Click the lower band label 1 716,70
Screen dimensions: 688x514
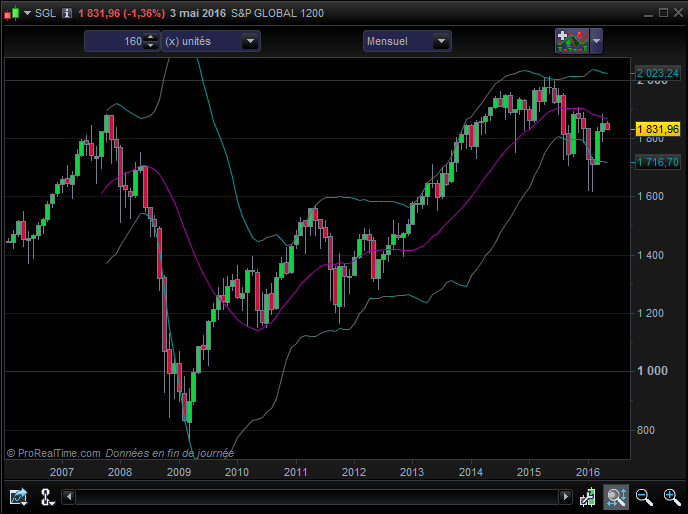(x=658, y=162)
